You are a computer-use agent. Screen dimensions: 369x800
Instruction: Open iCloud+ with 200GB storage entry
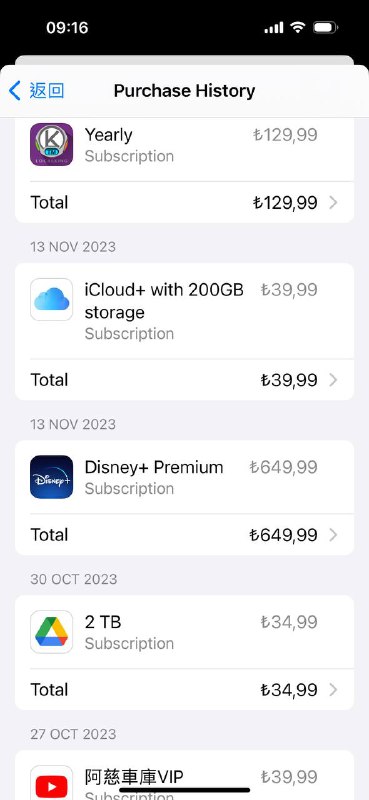(184, 311)
